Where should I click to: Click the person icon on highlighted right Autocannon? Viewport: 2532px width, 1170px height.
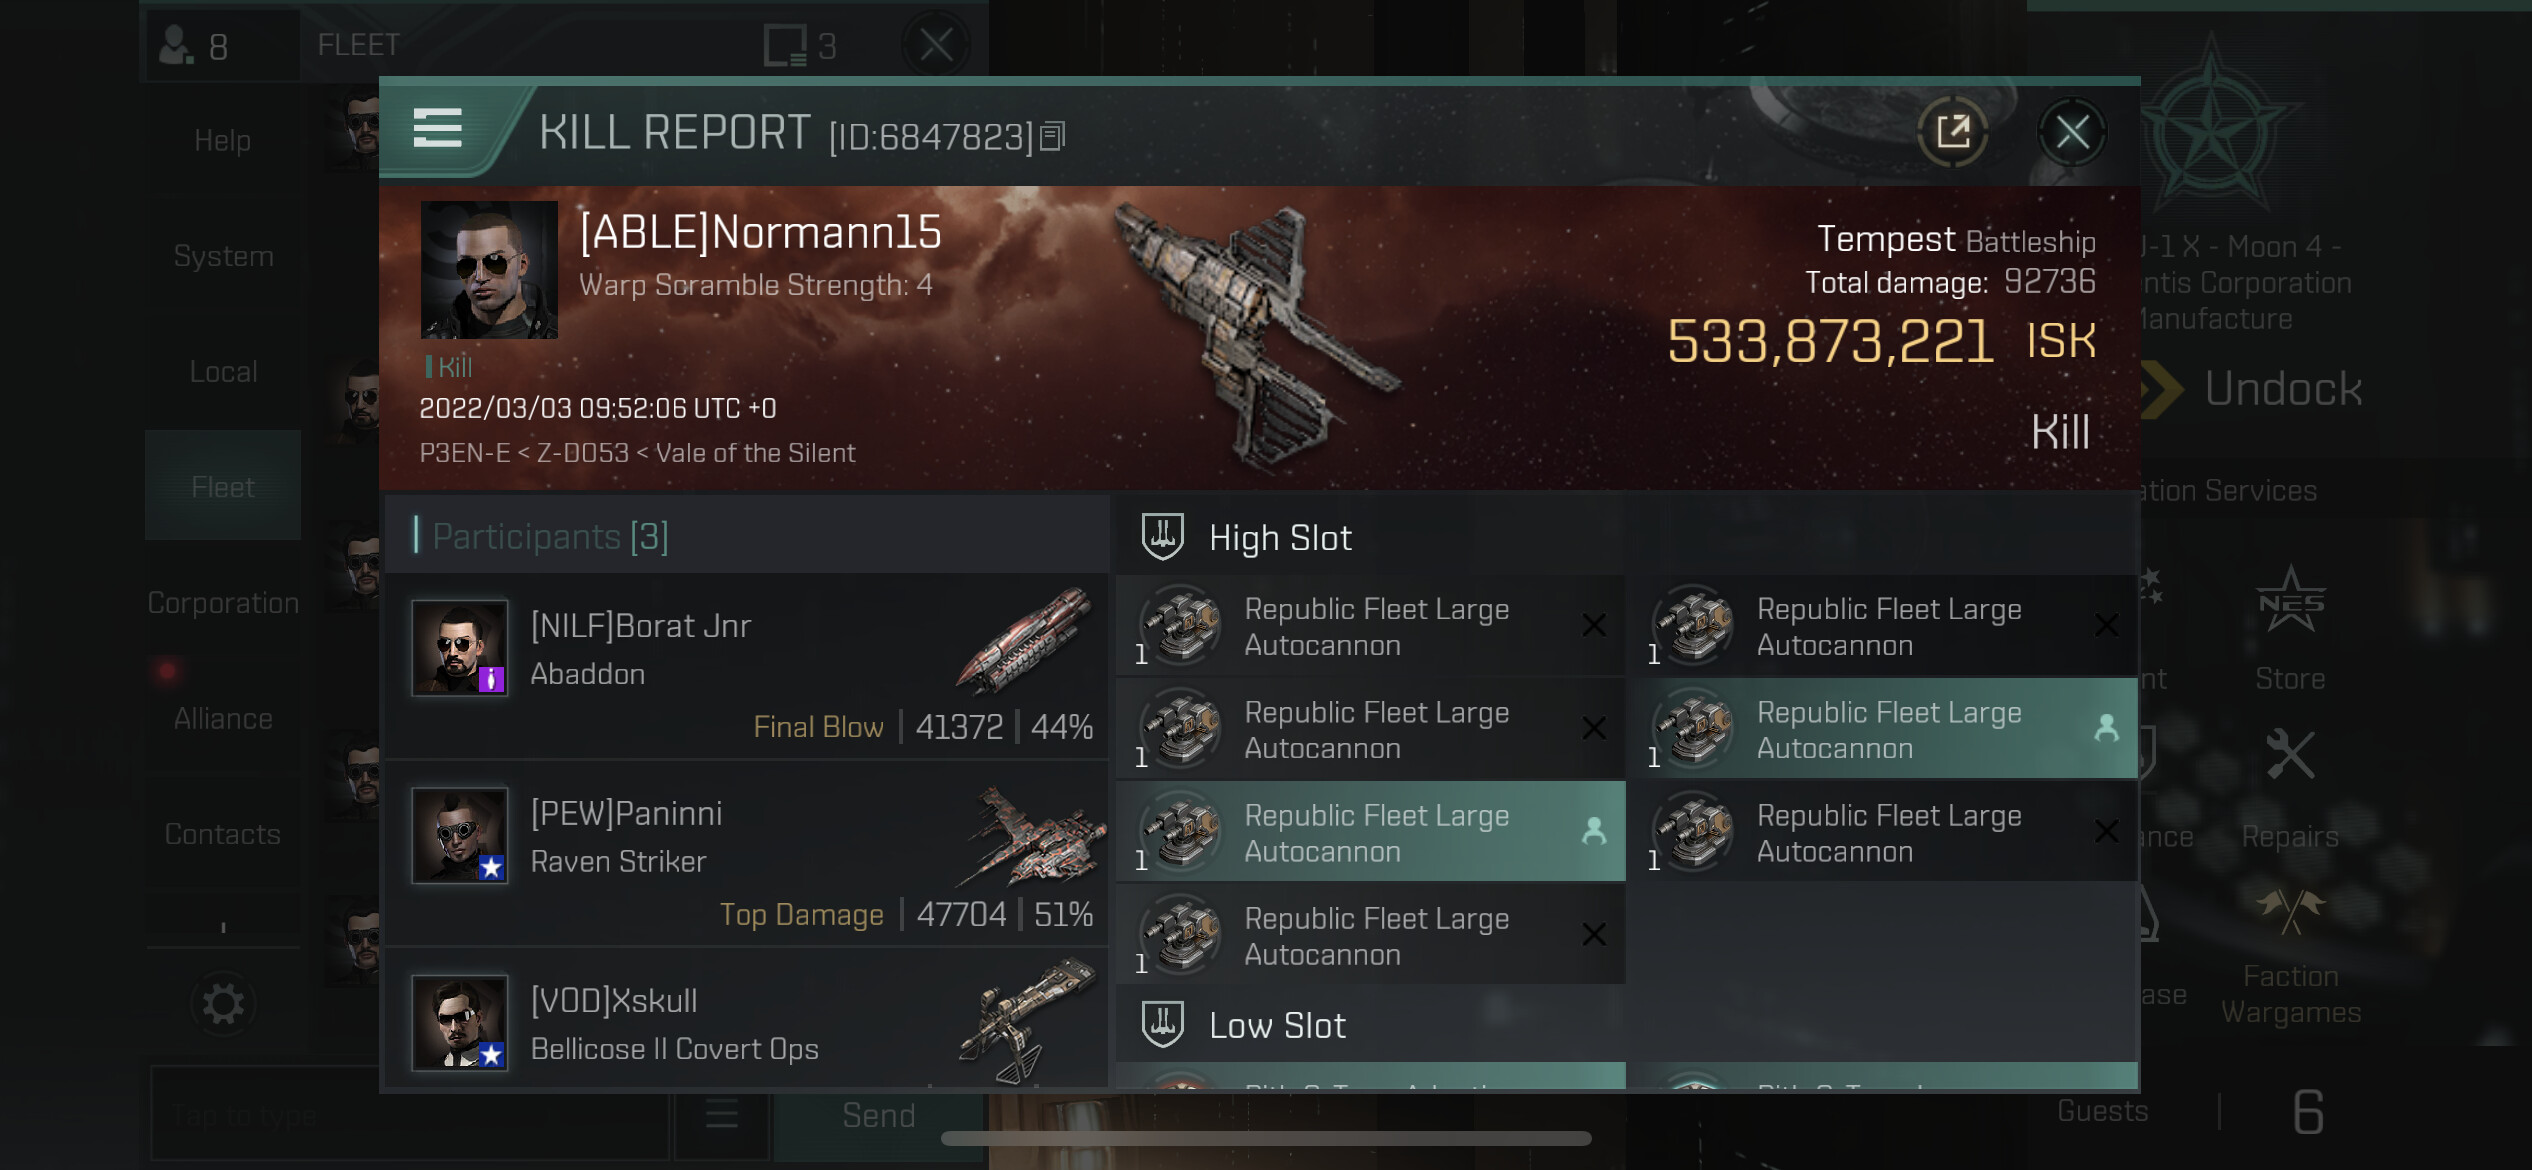click(x=2106, y=728)
